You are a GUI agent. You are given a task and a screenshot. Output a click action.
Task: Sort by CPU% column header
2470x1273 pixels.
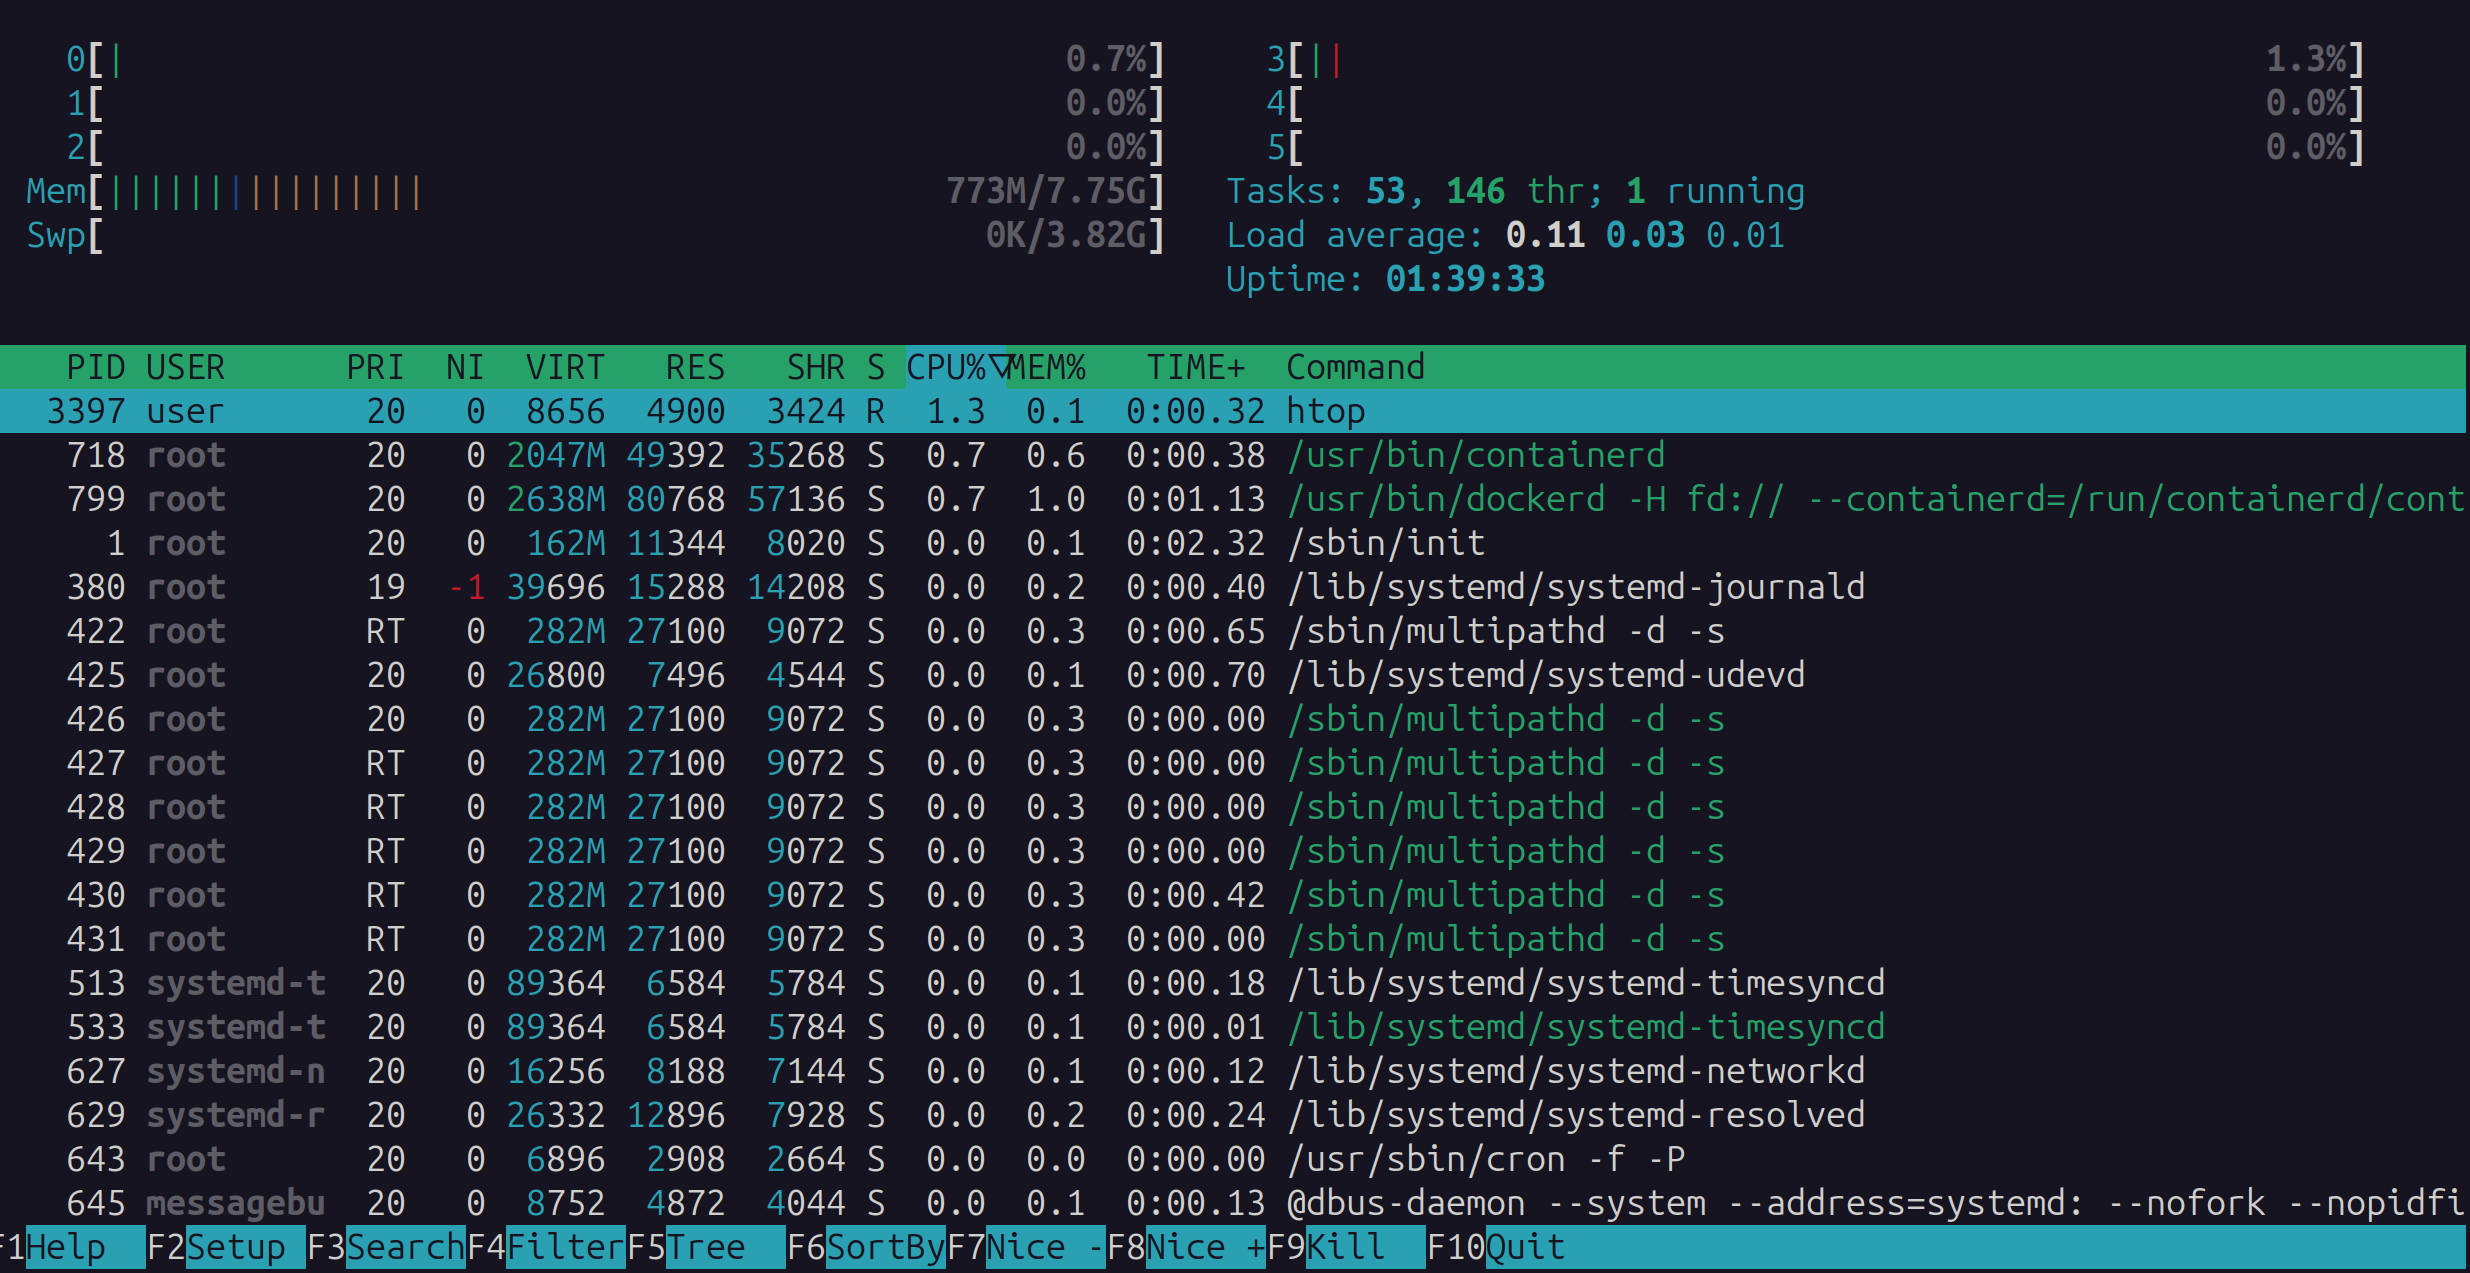[x=946, y=367]
